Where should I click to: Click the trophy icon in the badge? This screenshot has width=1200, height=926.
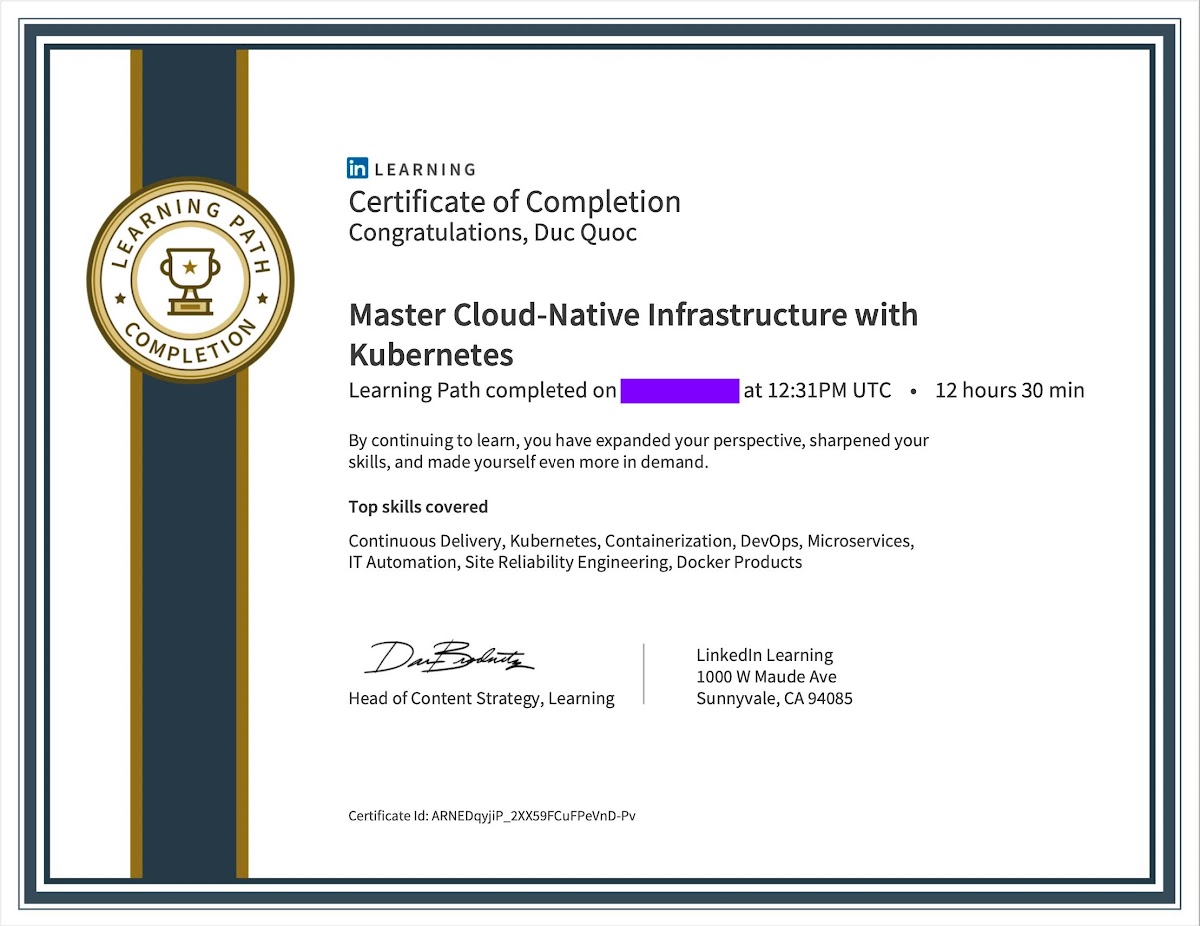point(190,280)
